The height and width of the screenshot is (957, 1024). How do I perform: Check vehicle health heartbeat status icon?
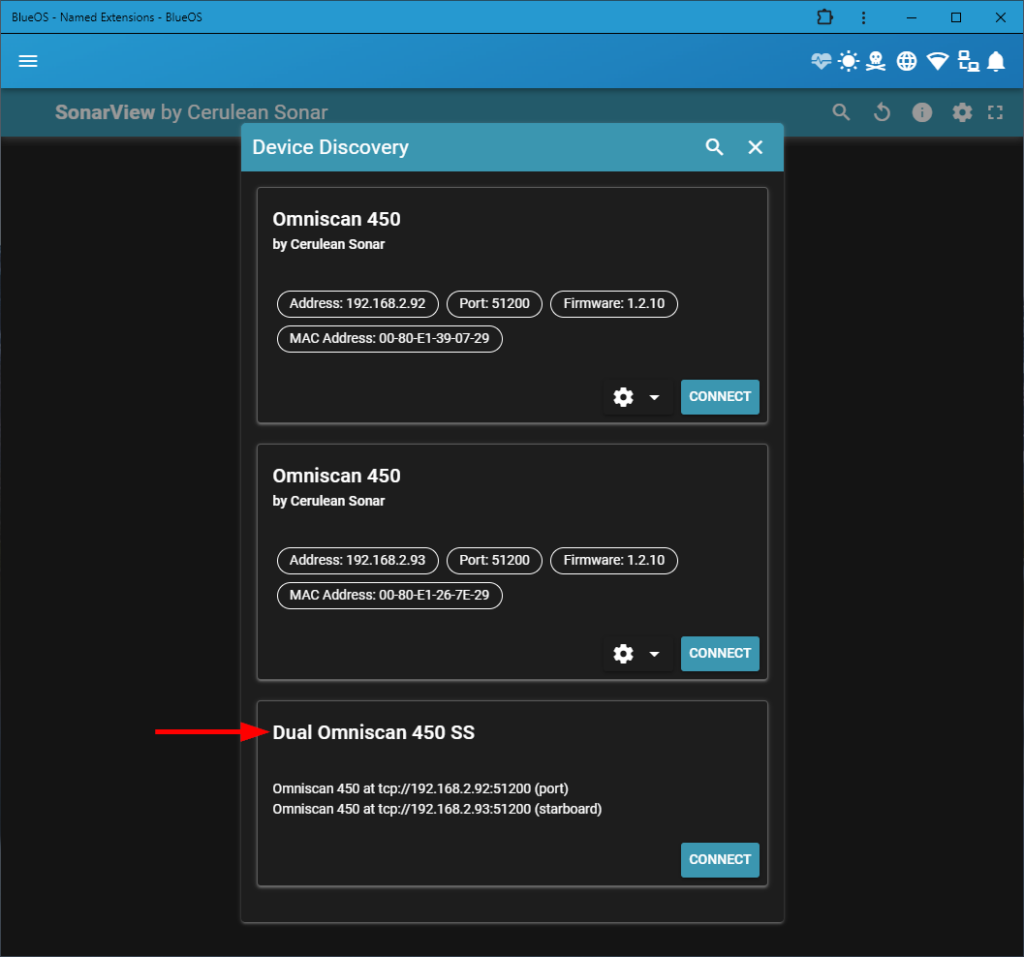point(820,61)
